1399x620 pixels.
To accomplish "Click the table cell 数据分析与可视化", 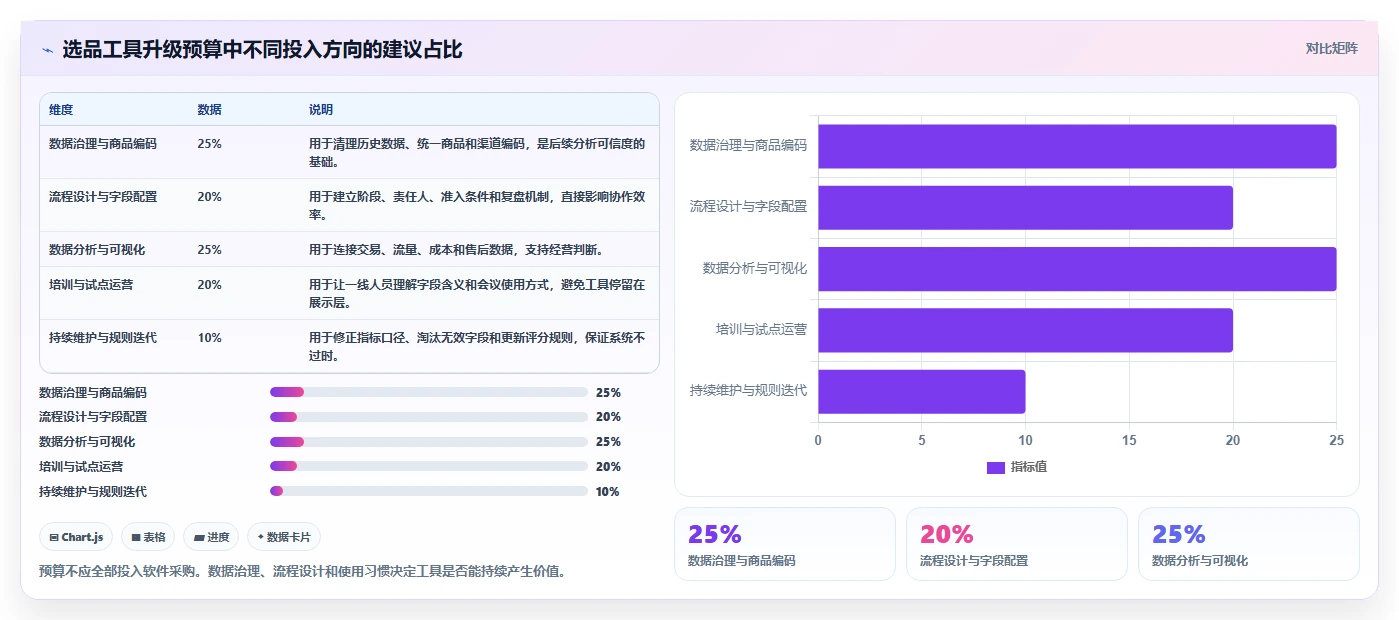I will click(97, 249).
